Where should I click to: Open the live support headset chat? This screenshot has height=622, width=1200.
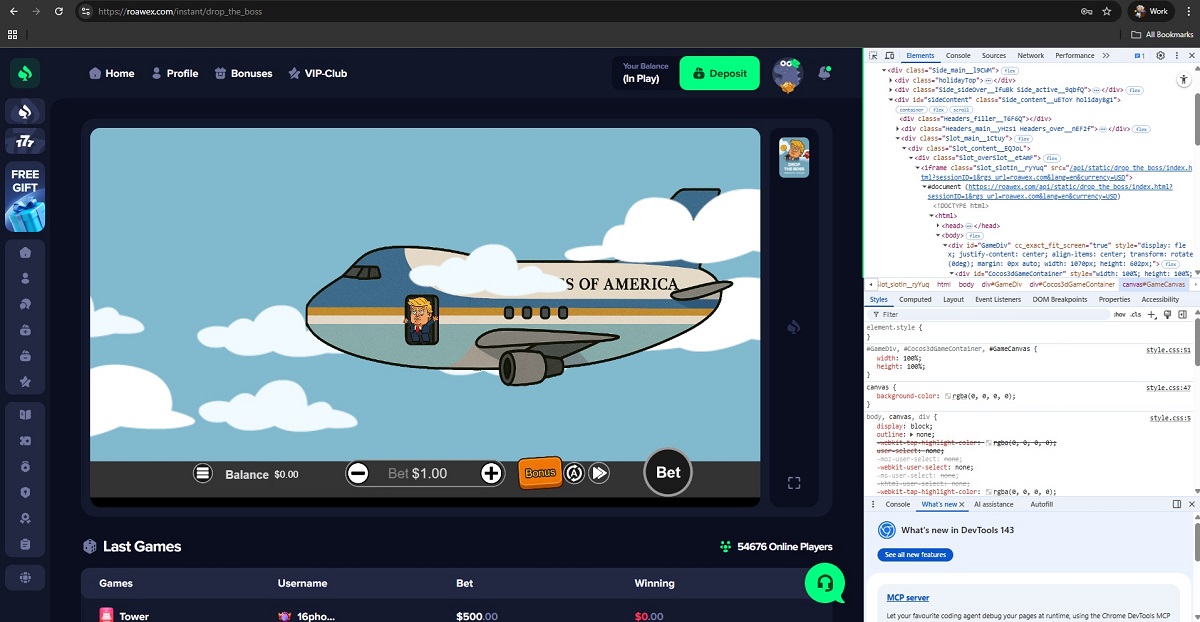[x=825, y=581]
